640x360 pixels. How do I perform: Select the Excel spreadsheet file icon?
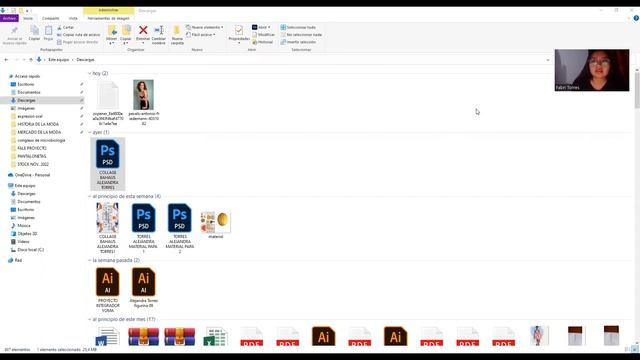tap(215, 336)
